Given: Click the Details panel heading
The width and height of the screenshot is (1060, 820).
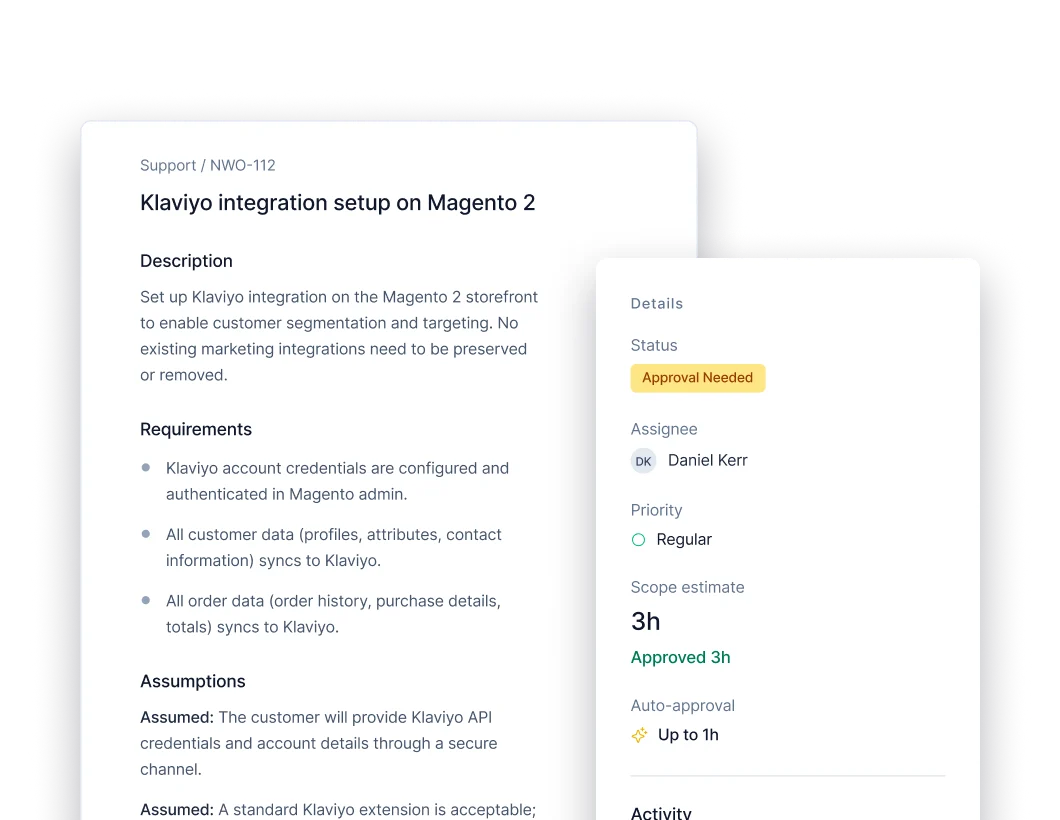Looking at the screenshot, I should (x=656, y=304).
